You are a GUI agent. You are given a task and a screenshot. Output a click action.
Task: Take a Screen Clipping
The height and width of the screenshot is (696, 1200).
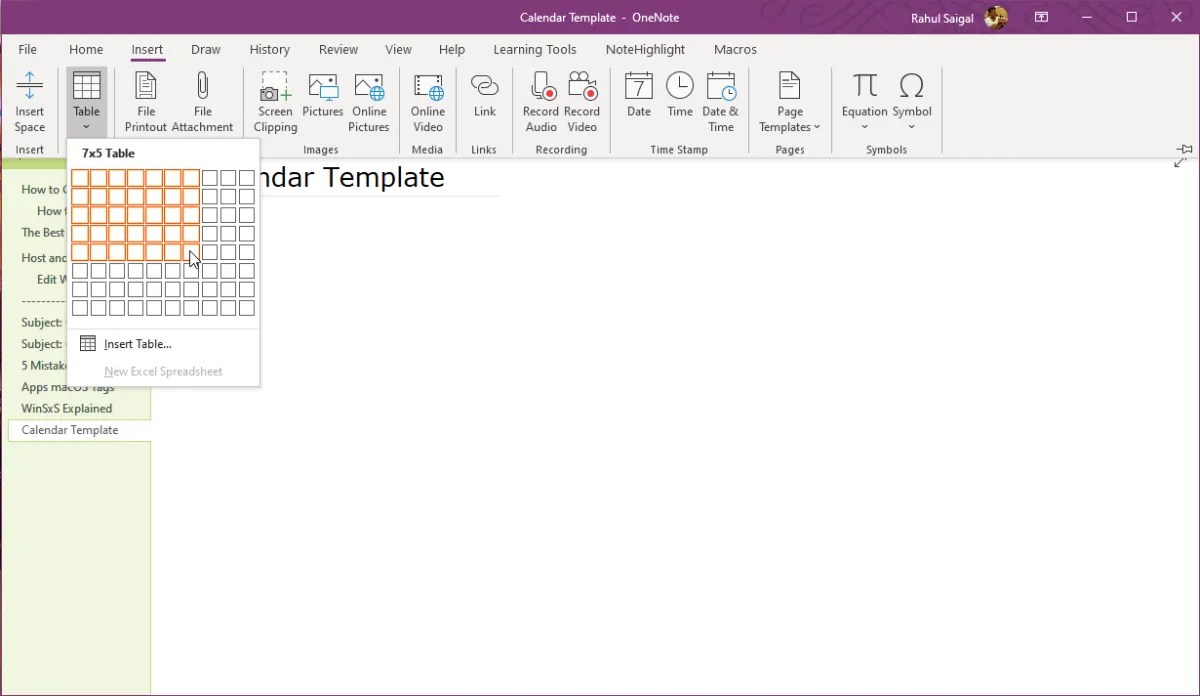pyautogui.click(x=274, y=100)
